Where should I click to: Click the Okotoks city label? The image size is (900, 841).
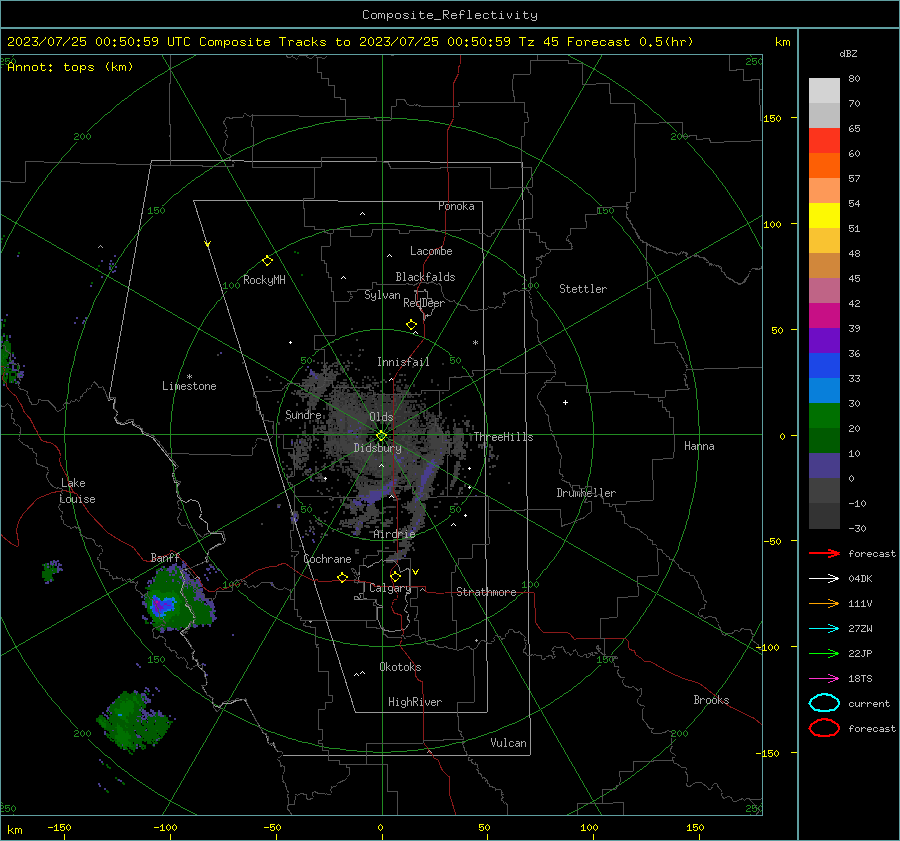coord(401,666)
